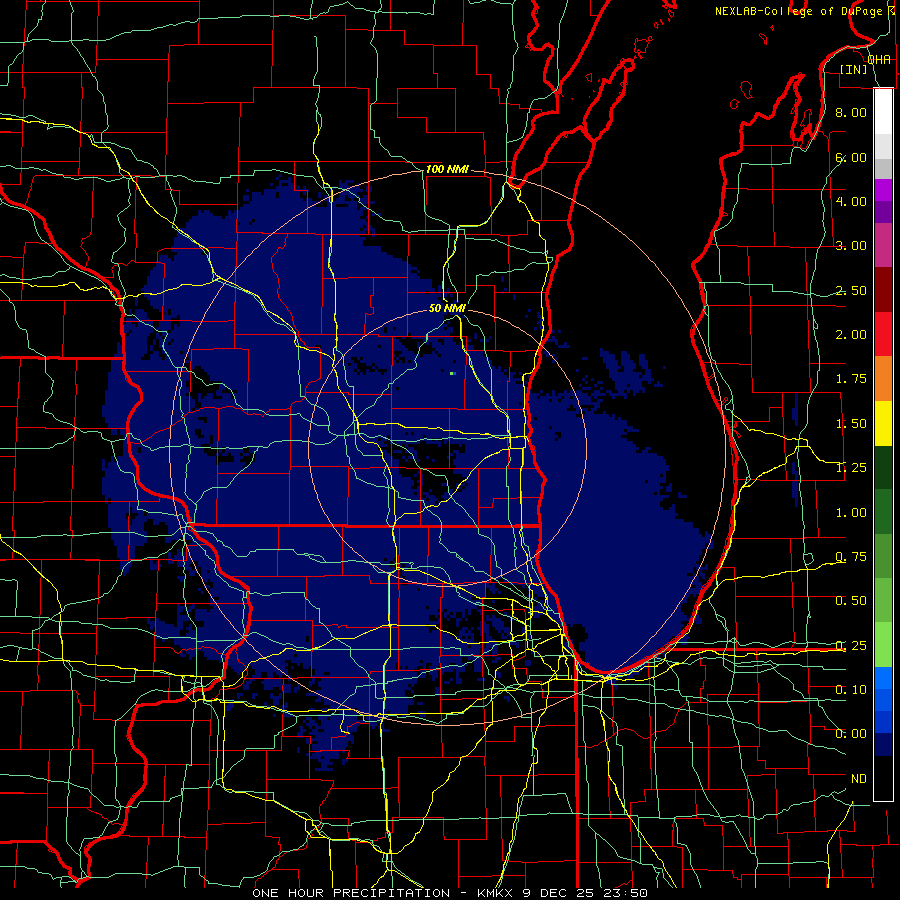The image size is (900, 900).
Task: Click the 1.50 legend value
Action: pyautogui.click(x=851, y=424)
